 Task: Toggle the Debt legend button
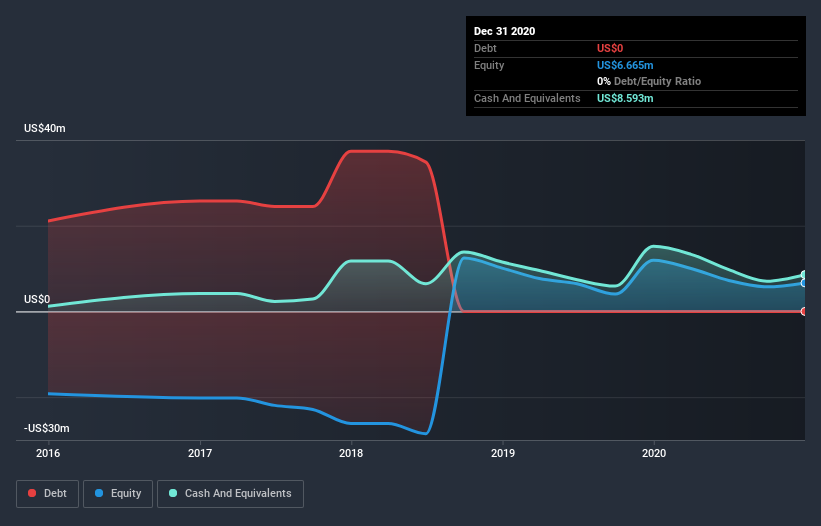coord(48,494)
